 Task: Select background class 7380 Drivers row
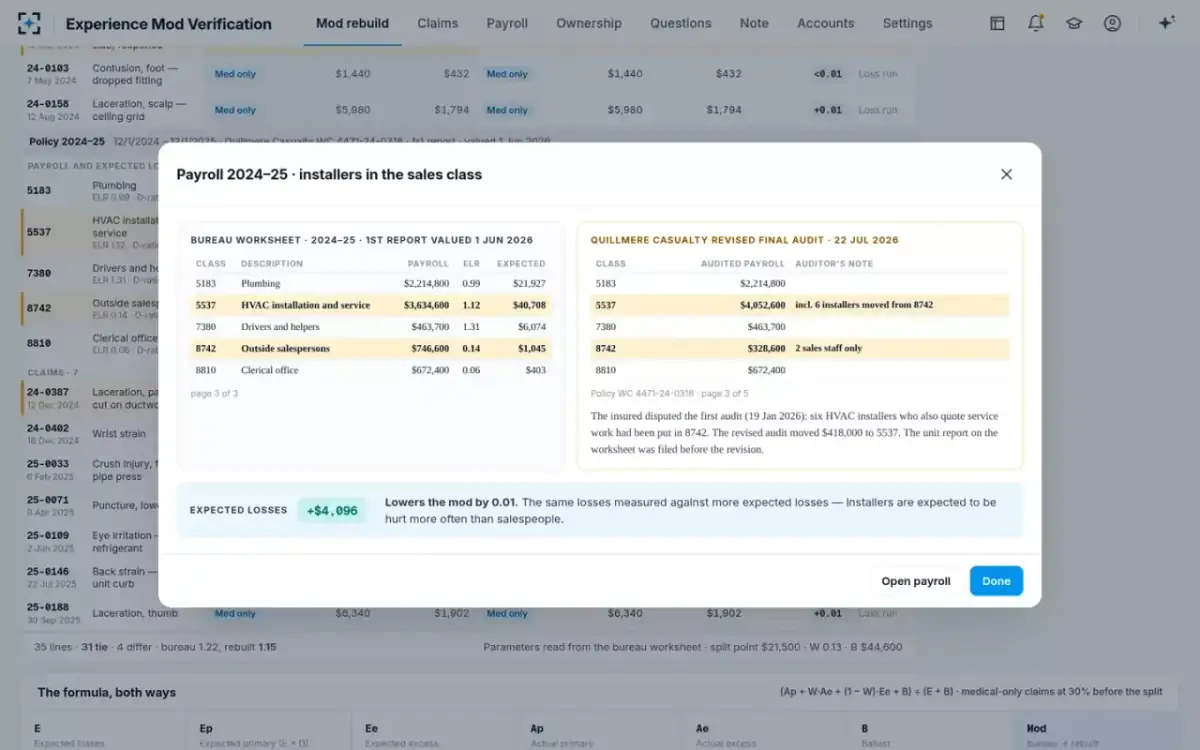(90, 272)
